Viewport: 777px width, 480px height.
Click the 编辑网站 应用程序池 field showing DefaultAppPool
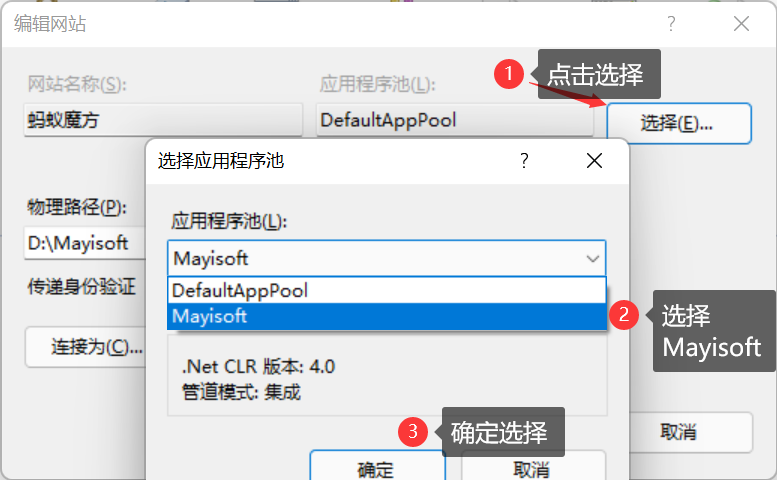point(456,121)
